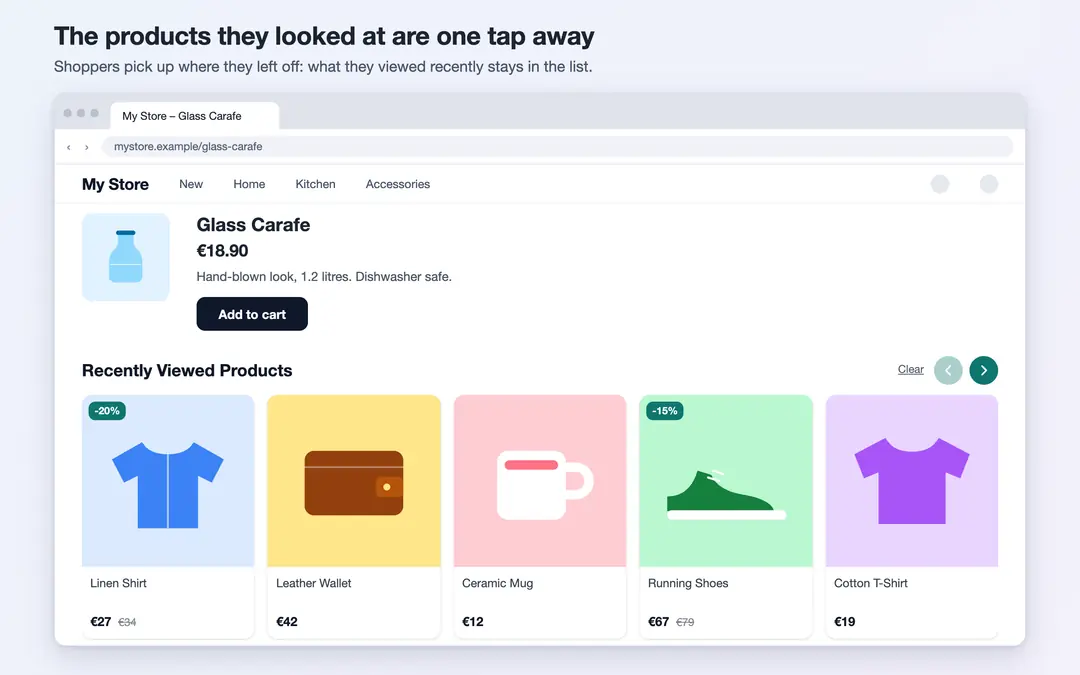Select the My Store – Glass Carafe tab
This screenshot has width=1080, height=675.
(194, 116)
